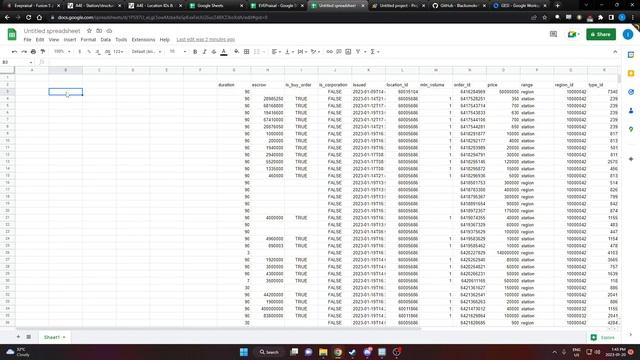Open the text wrapping dropdown
The height and width of the screenshot is (360, 640).
point(302,52)
